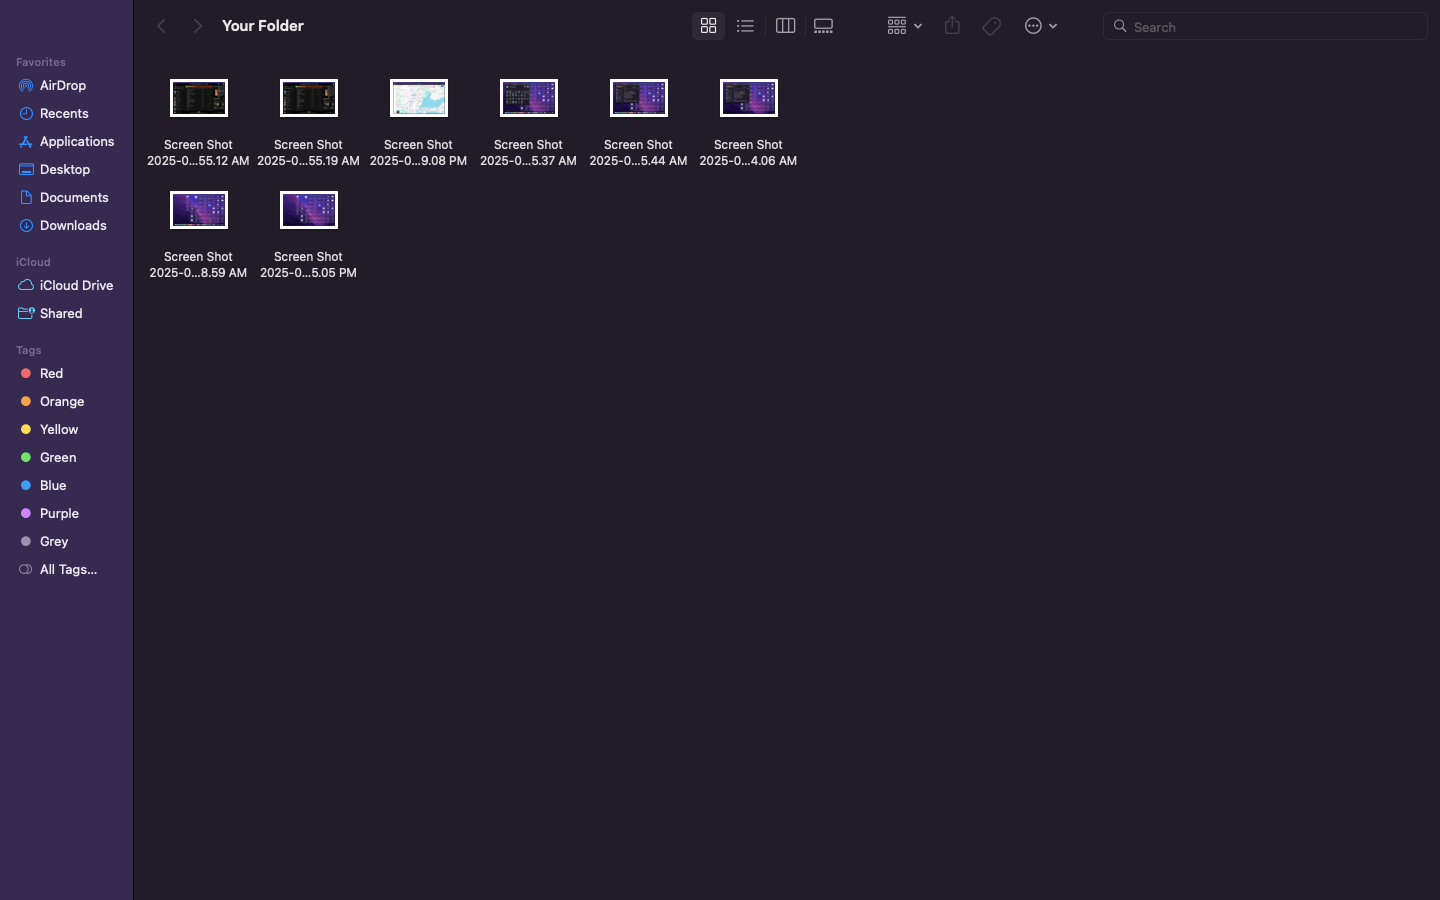Open the More actions ellipsis menu
This screenshot has height=900, width=1440.
coord(1040,26)
